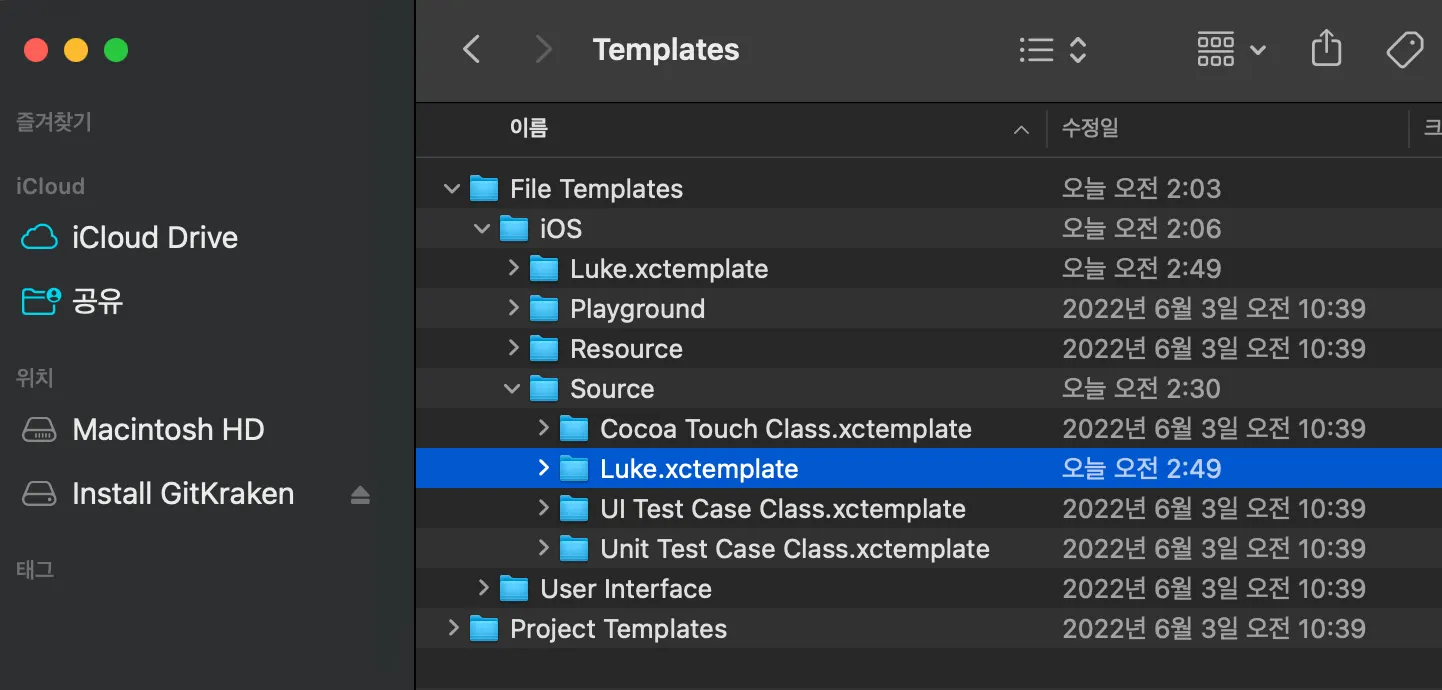Collapse the File Templates folder
The image size is (1442, 690).
452,189
